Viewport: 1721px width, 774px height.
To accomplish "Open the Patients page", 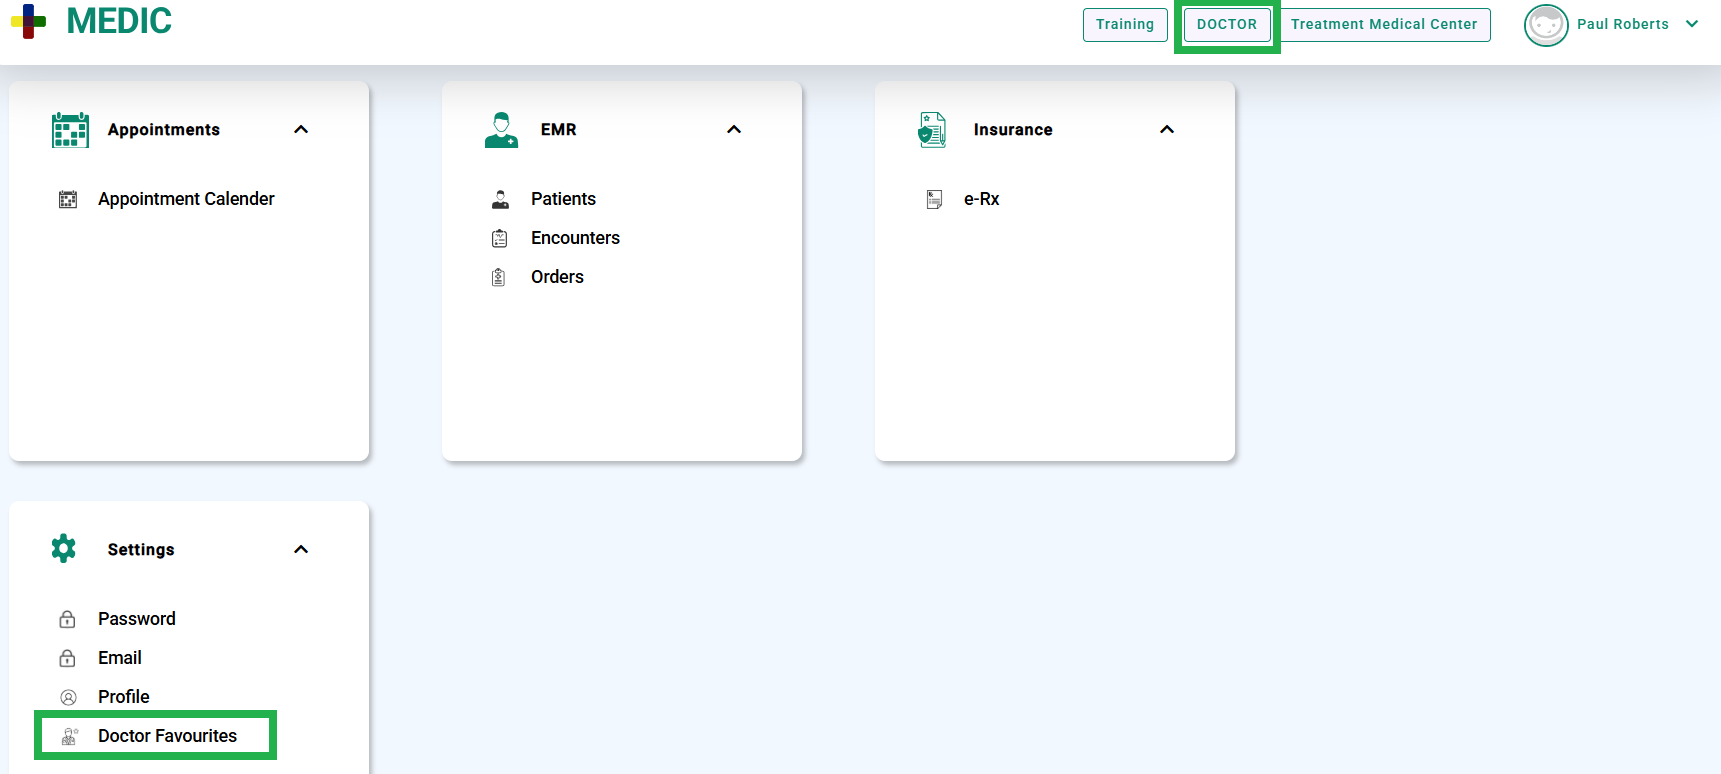I will (563, 199).
